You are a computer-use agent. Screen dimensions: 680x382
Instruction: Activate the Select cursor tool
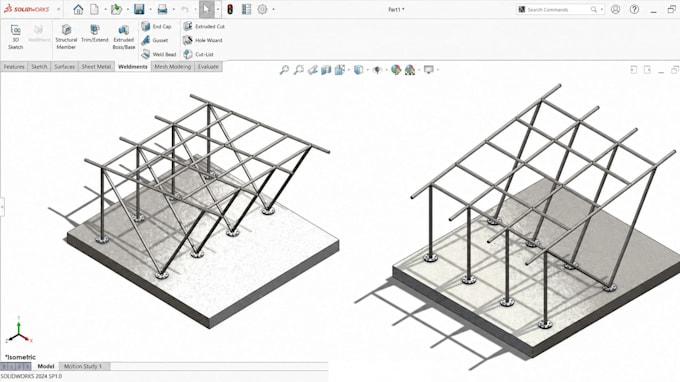point(206,9)
